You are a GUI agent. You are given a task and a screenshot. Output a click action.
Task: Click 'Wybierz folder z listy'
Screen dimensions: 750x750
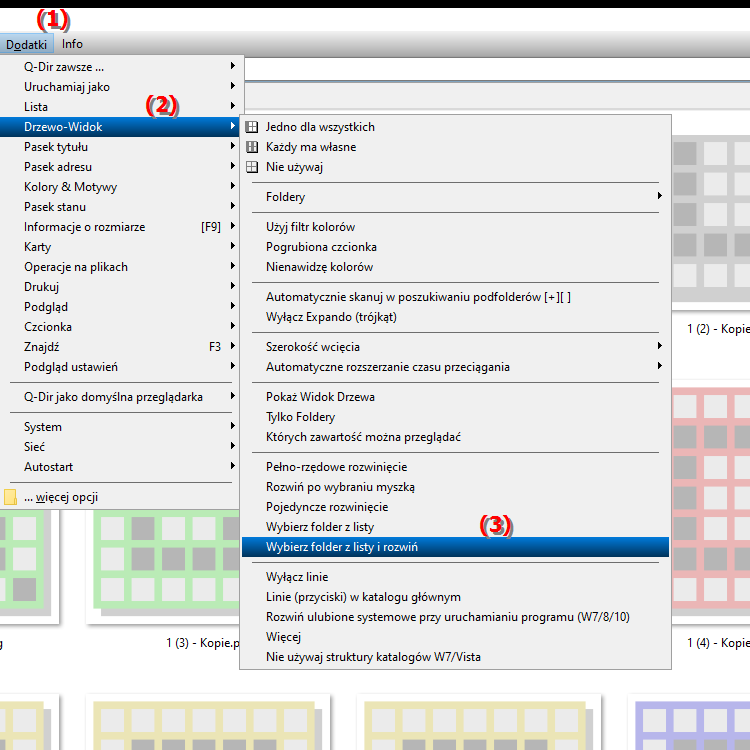pyautogui.click(x=455, y=527)
